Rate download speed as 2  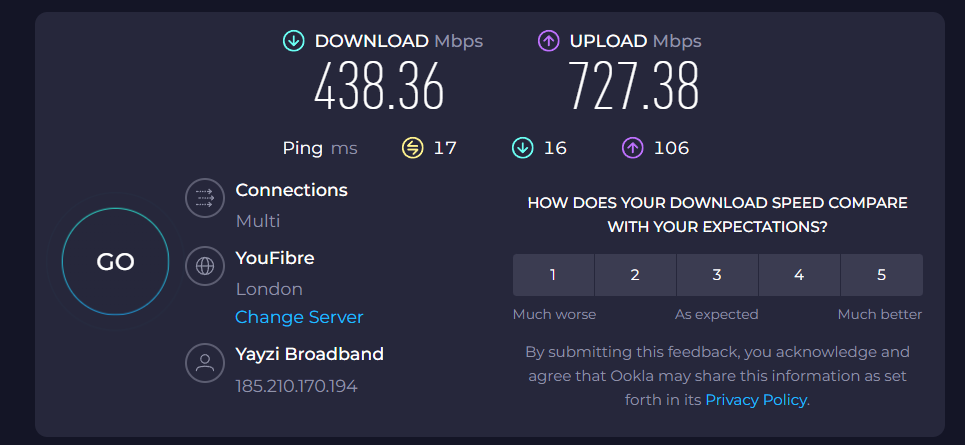point(635,275)
